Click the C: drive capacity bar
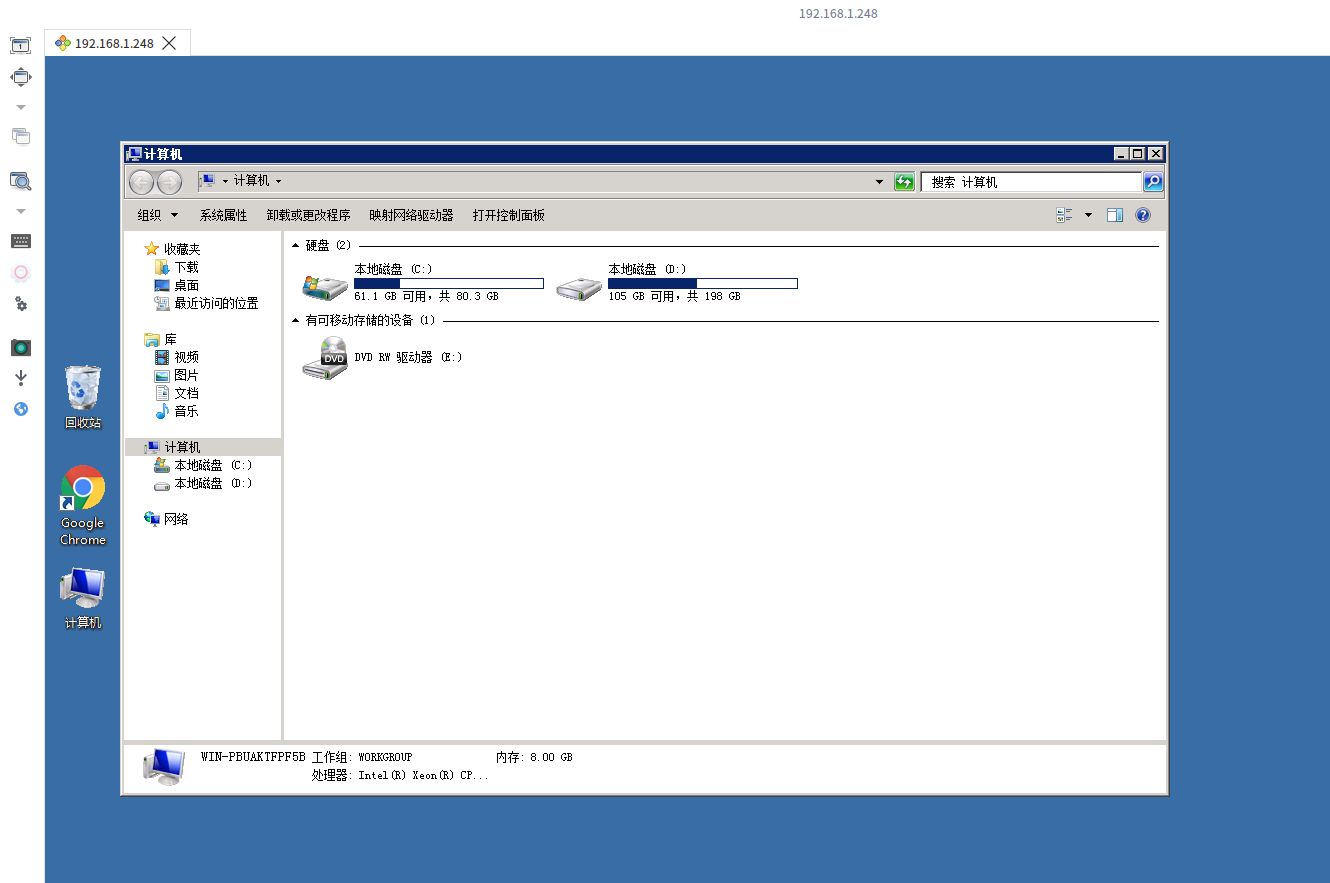This screenshot has height=883, width=1330. click(x=449, y=284)
